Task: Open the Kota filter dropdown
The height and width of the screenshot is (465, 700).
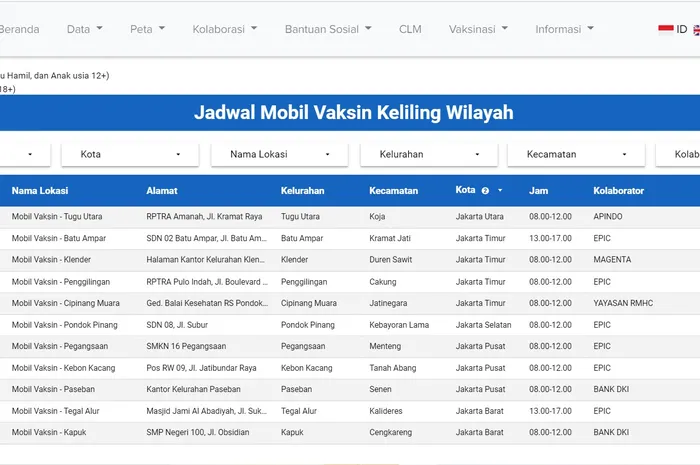Action: click(x=130, y=154)
